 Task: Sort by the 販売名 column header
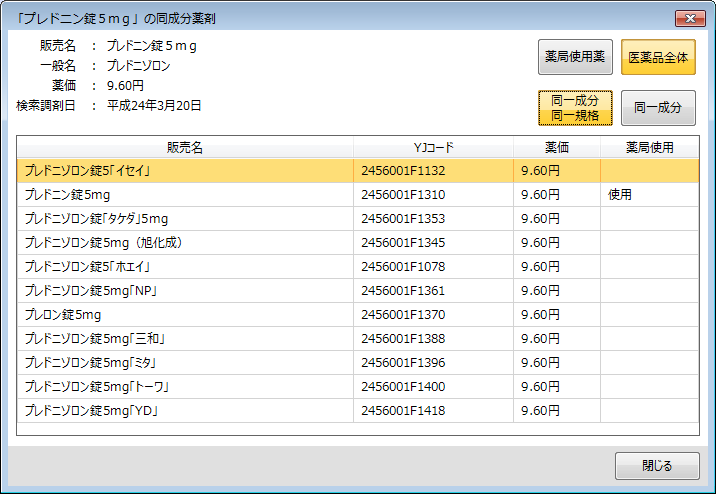(185, 147)
